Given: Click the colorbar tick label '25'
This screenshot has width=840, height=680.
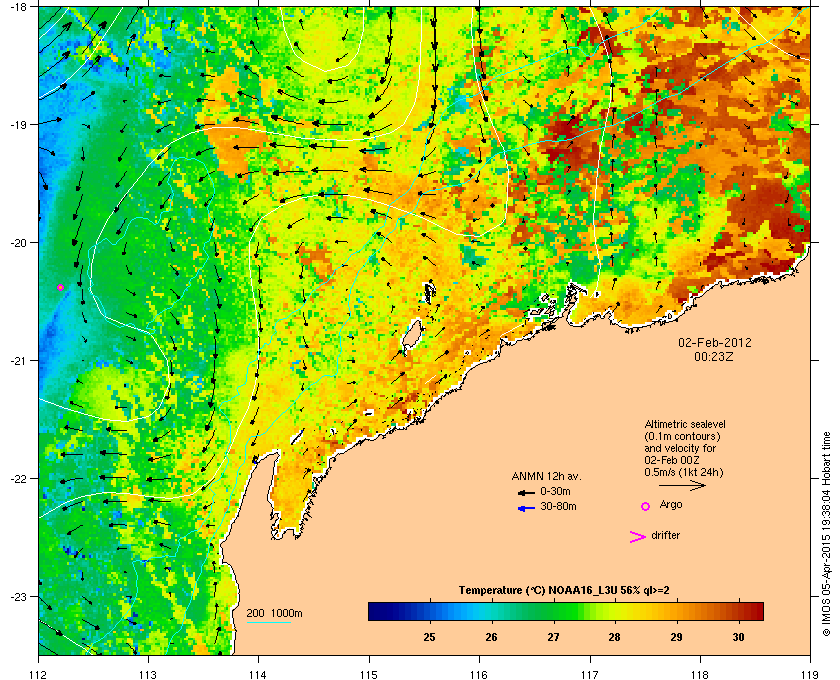Looking at the screenshot, I should click(x=430, y=637).
